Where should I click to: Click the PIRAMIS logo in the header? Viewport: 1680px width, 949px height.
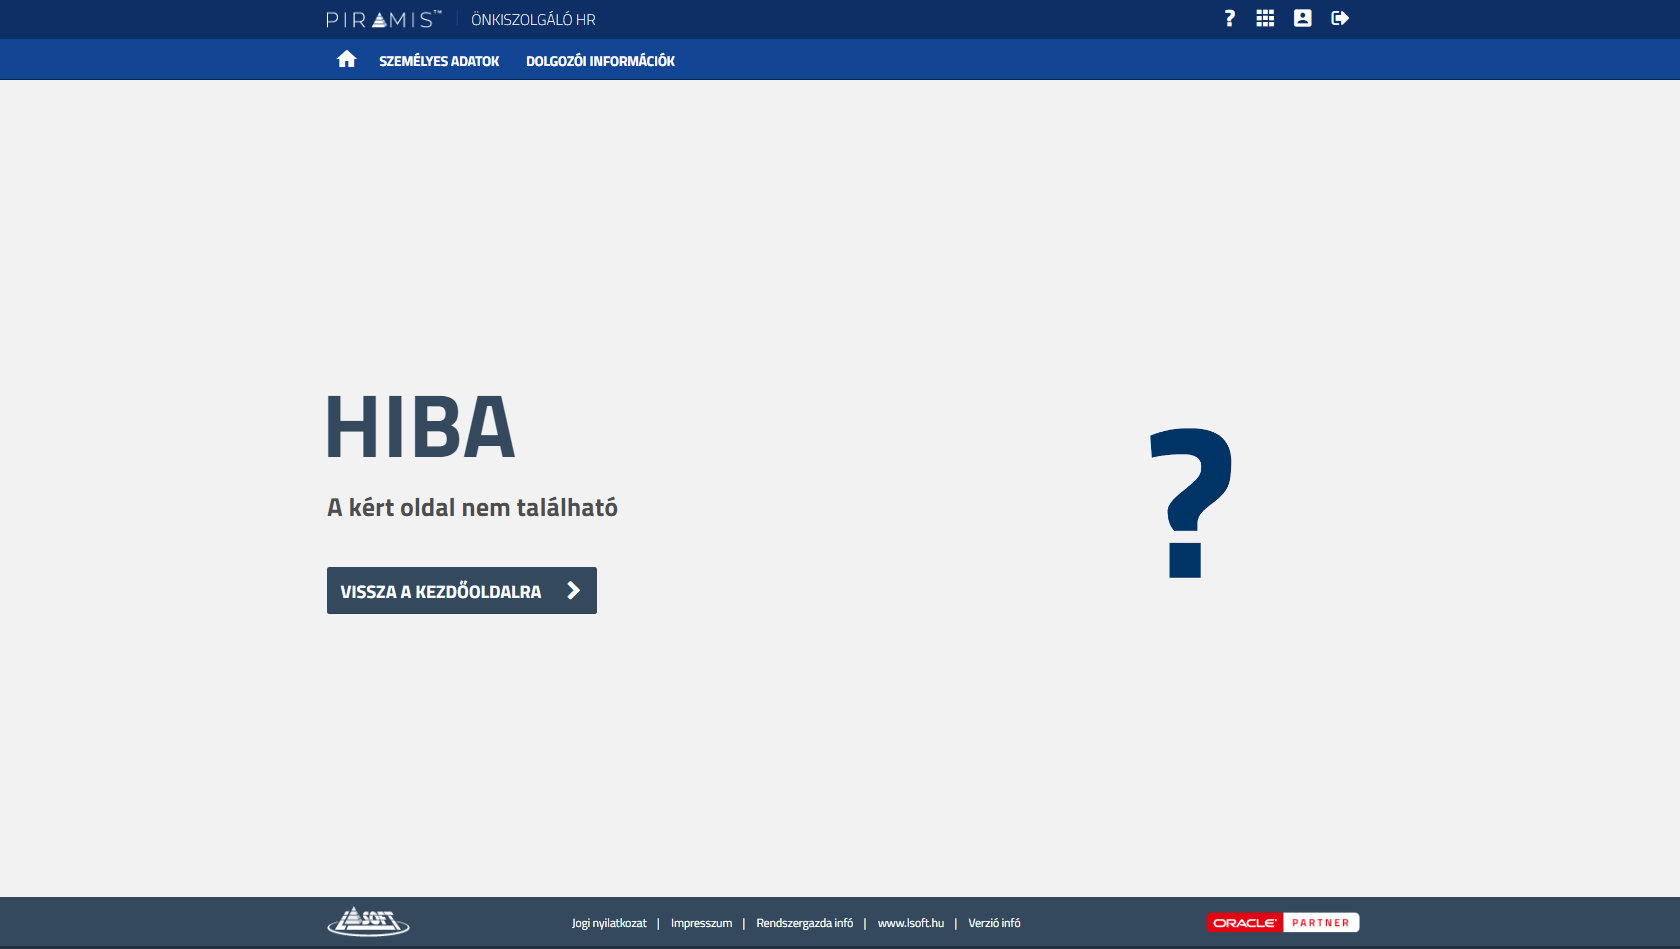tap(383, 19)
